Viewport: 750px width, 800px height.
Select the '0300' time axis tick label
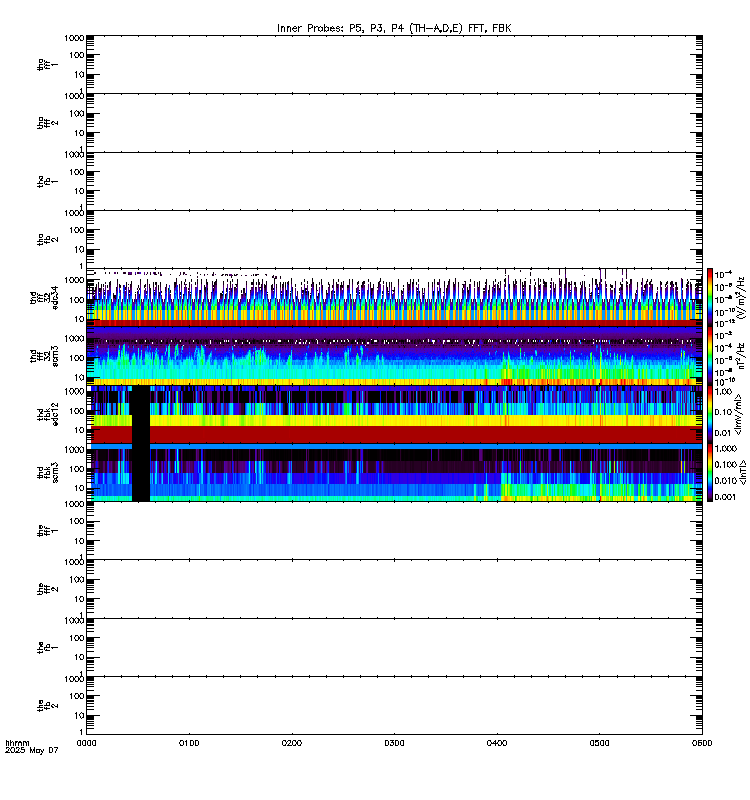click(394, 743)
